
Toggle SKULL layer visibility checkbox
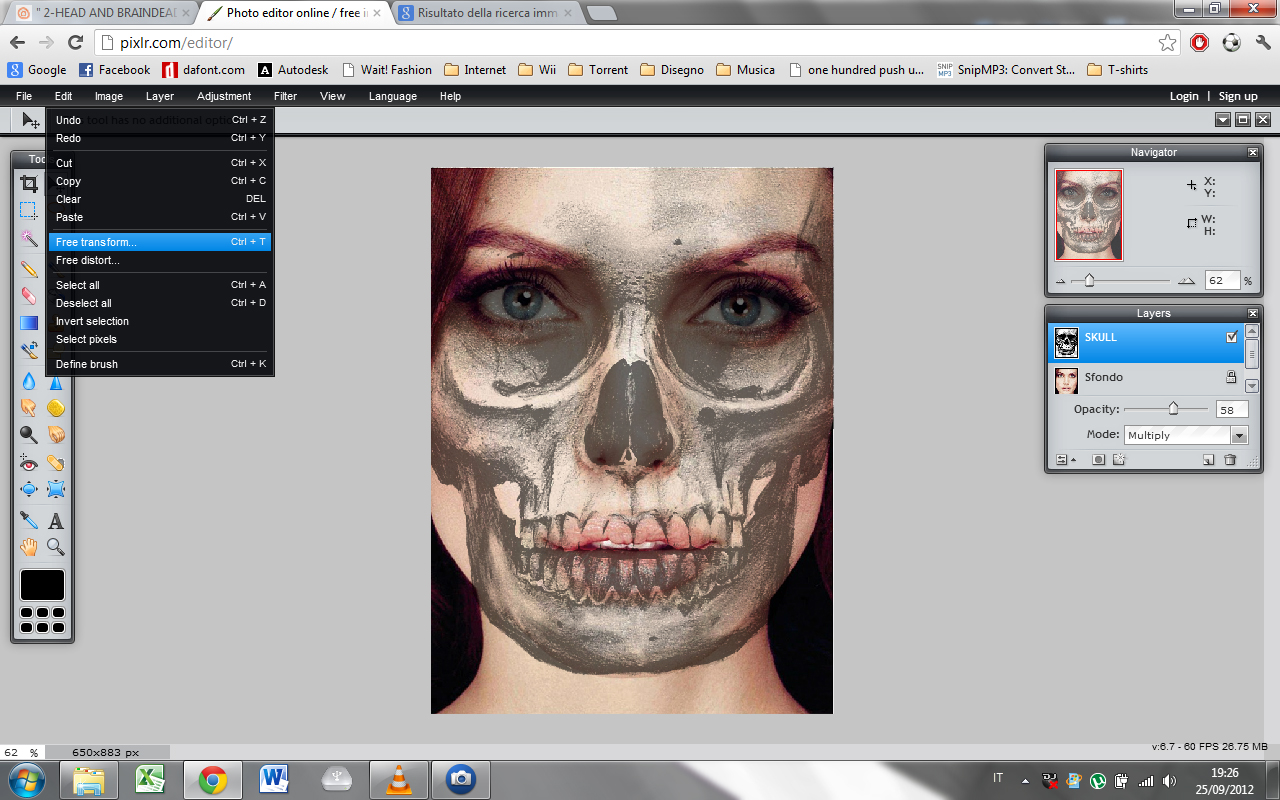(x=1232, y=337)
